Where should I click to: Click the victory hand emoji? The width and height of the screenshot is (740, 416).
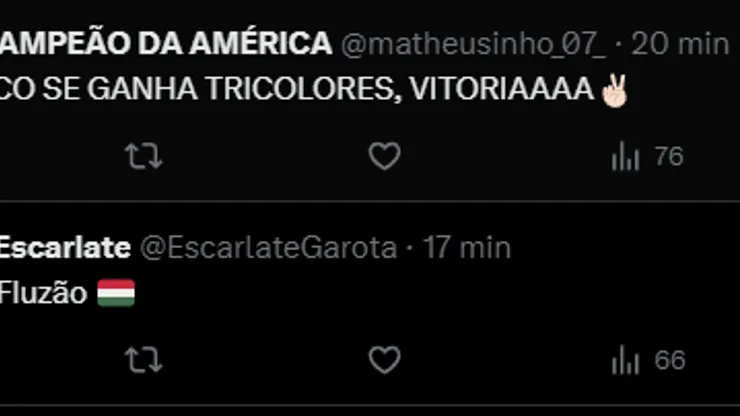coord(614,90)
